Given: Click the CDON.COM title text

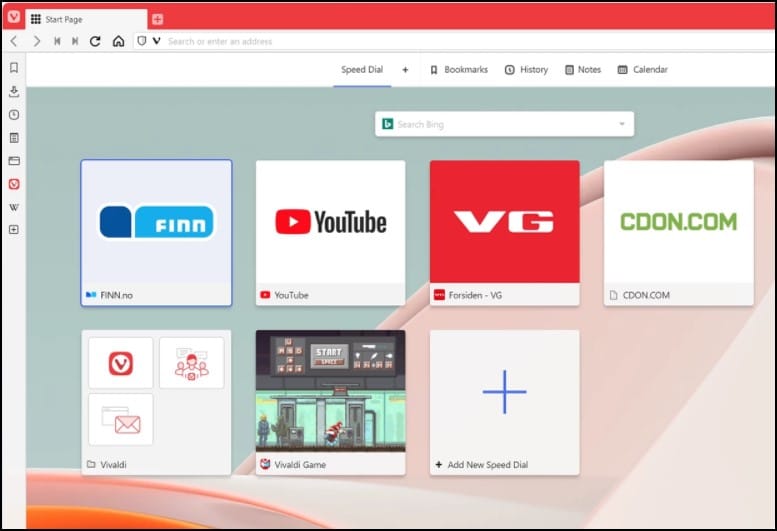Looking at the screenshot, I should point(646,295).
